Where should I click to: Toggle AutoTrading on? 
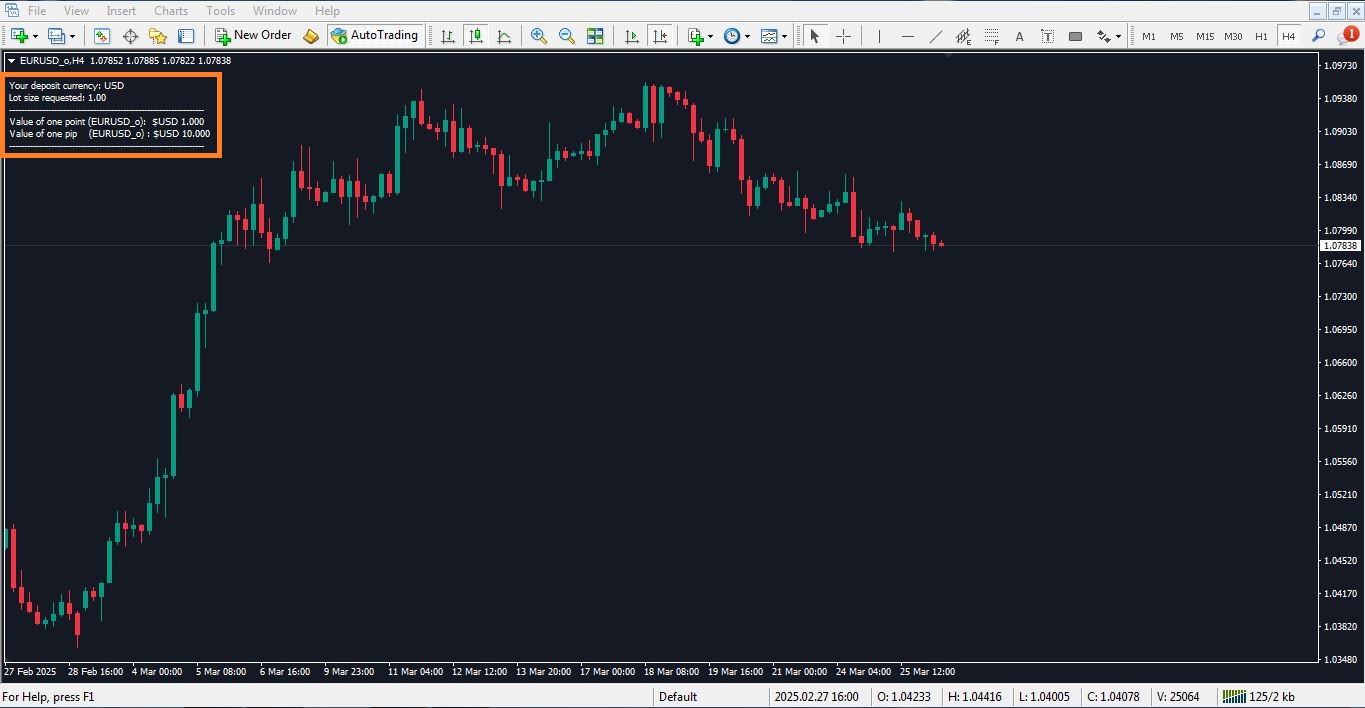click(375, 36)
